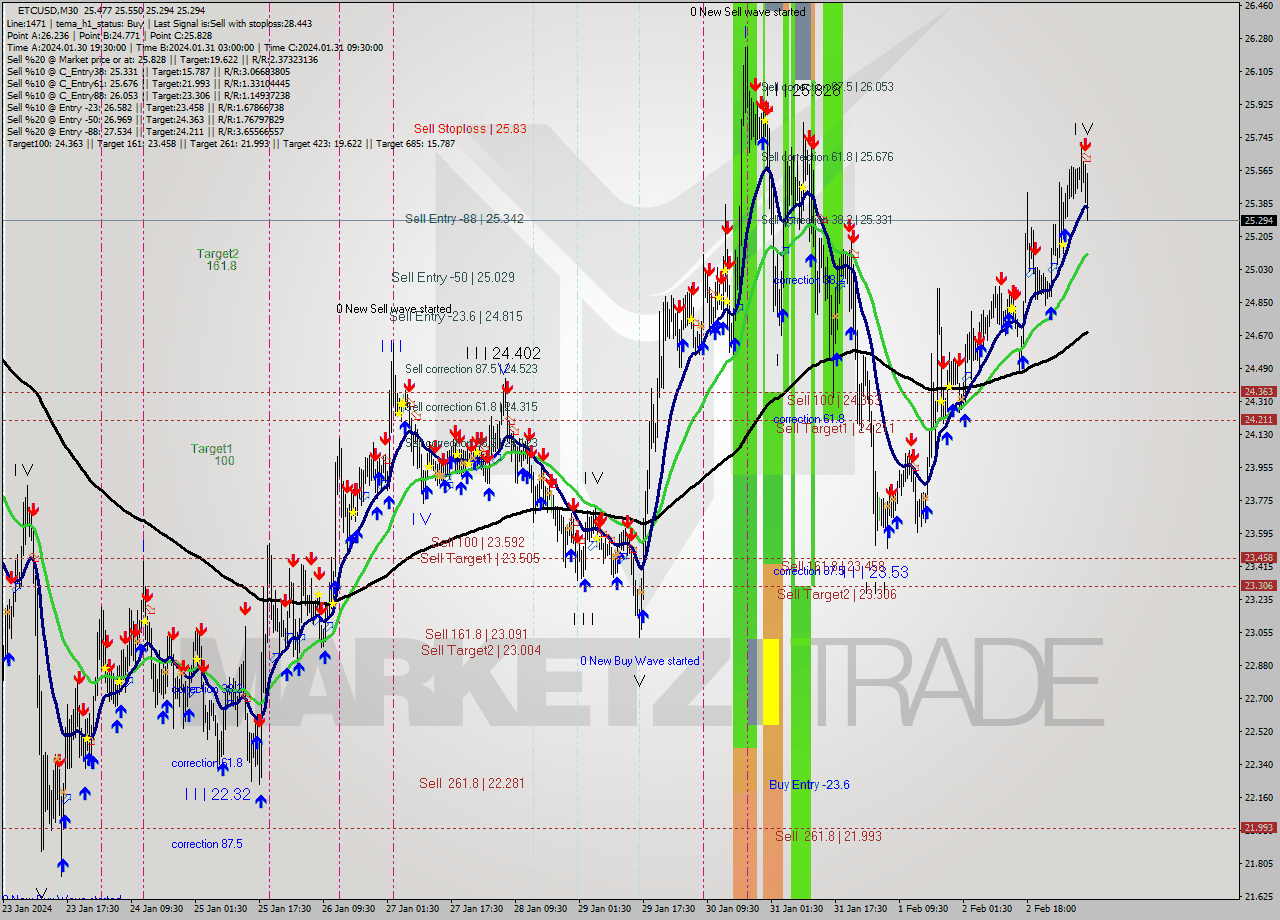The image size is (1280, 920).
Task: Click '1 Feb 09:30' on time axis
Action: pos(923,909)
